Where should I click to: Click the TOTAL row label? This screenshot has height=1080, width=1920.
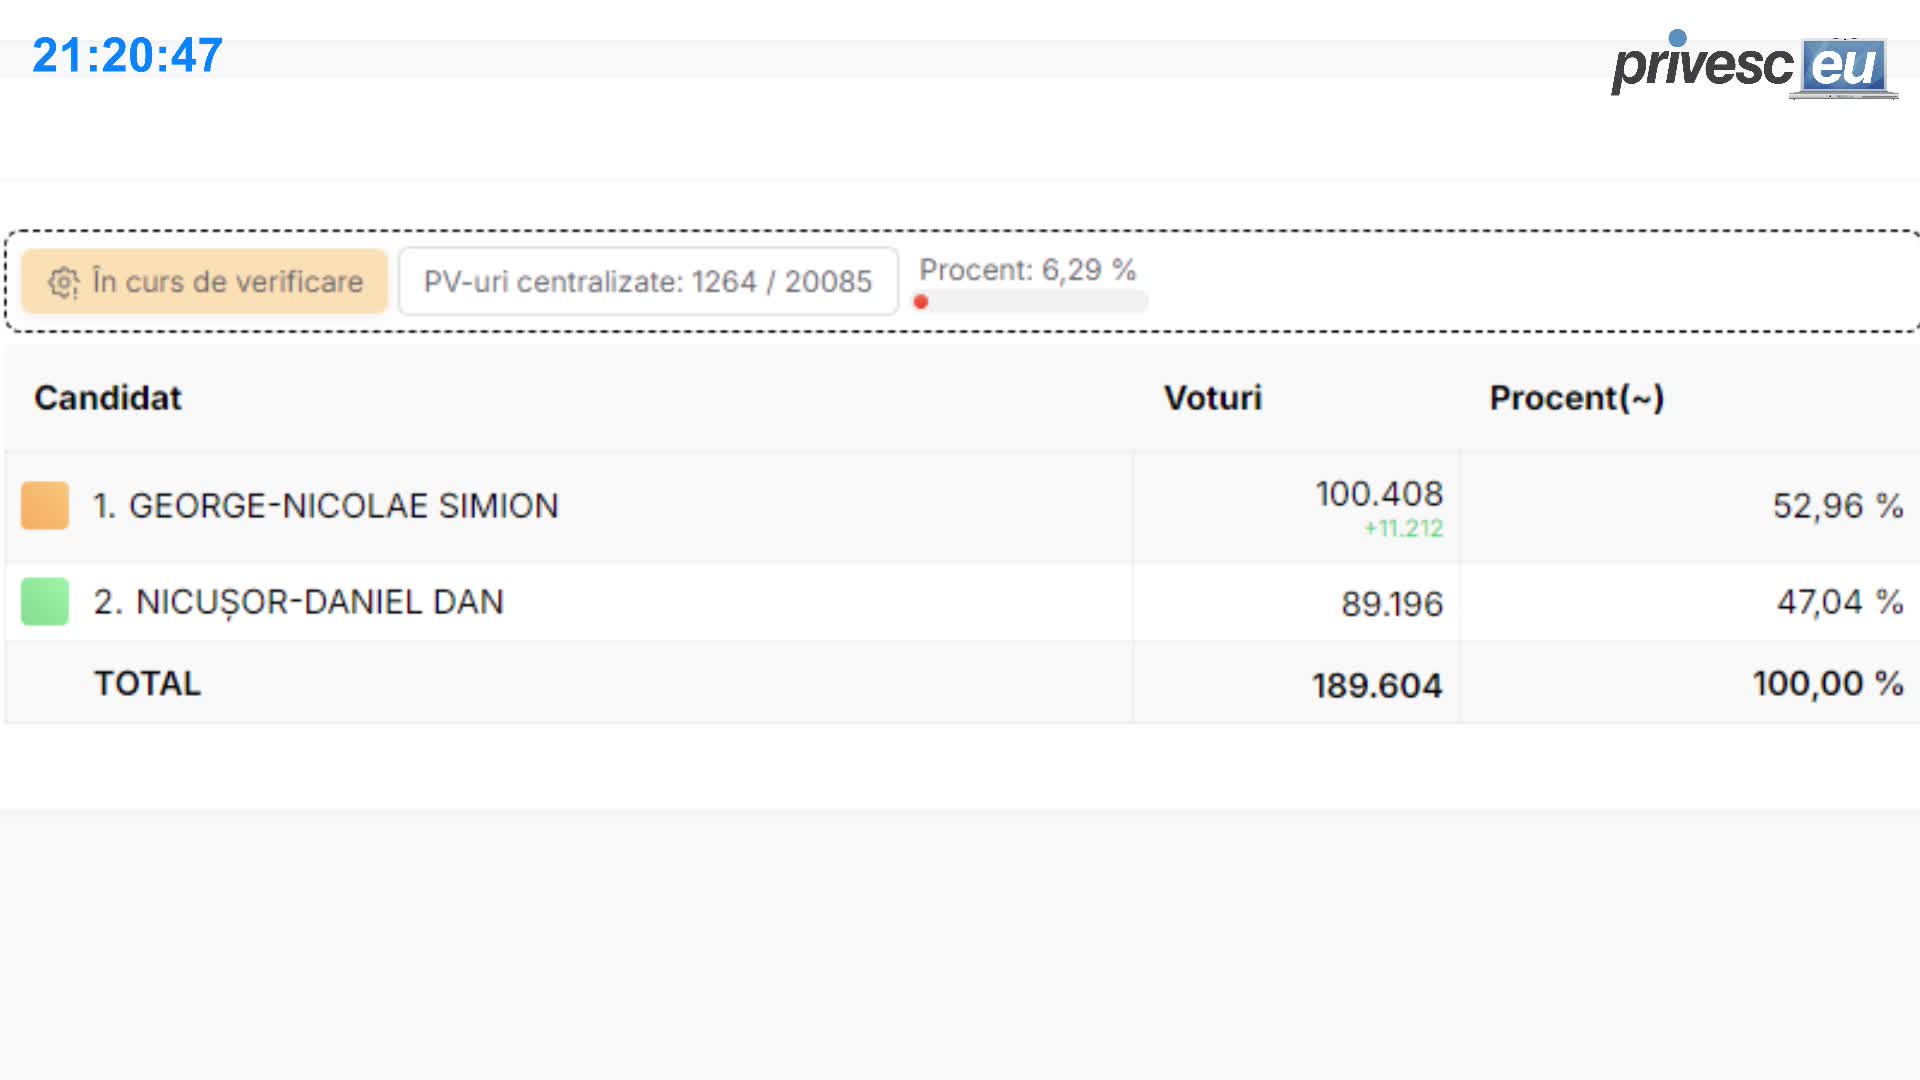pyautogui.click(x=148, y=684)
